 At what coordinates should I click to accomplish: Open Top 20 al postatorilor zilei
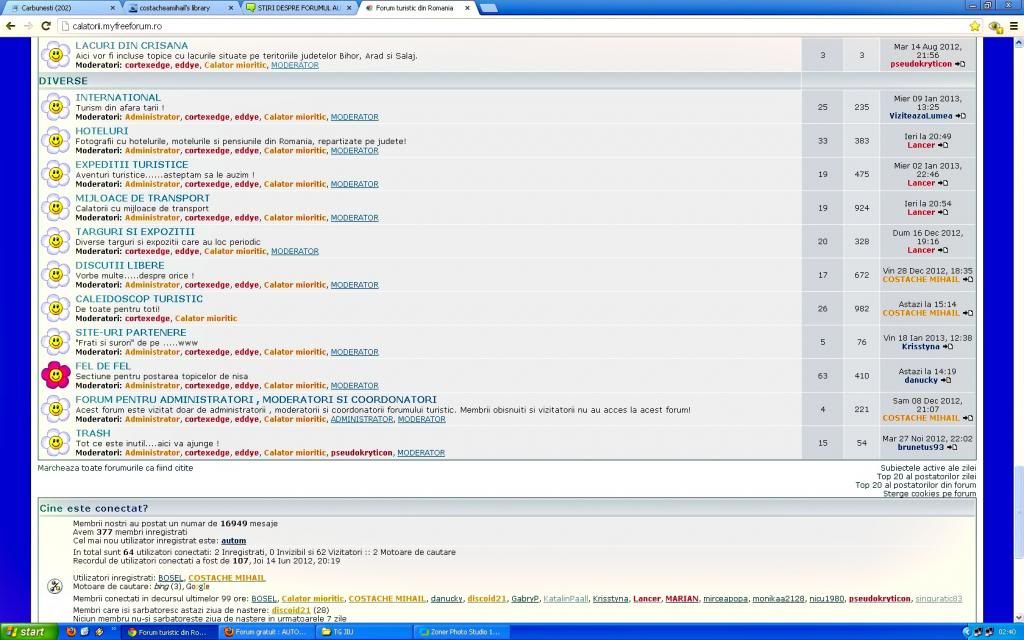pyautogui.click(x=926, y=477)
